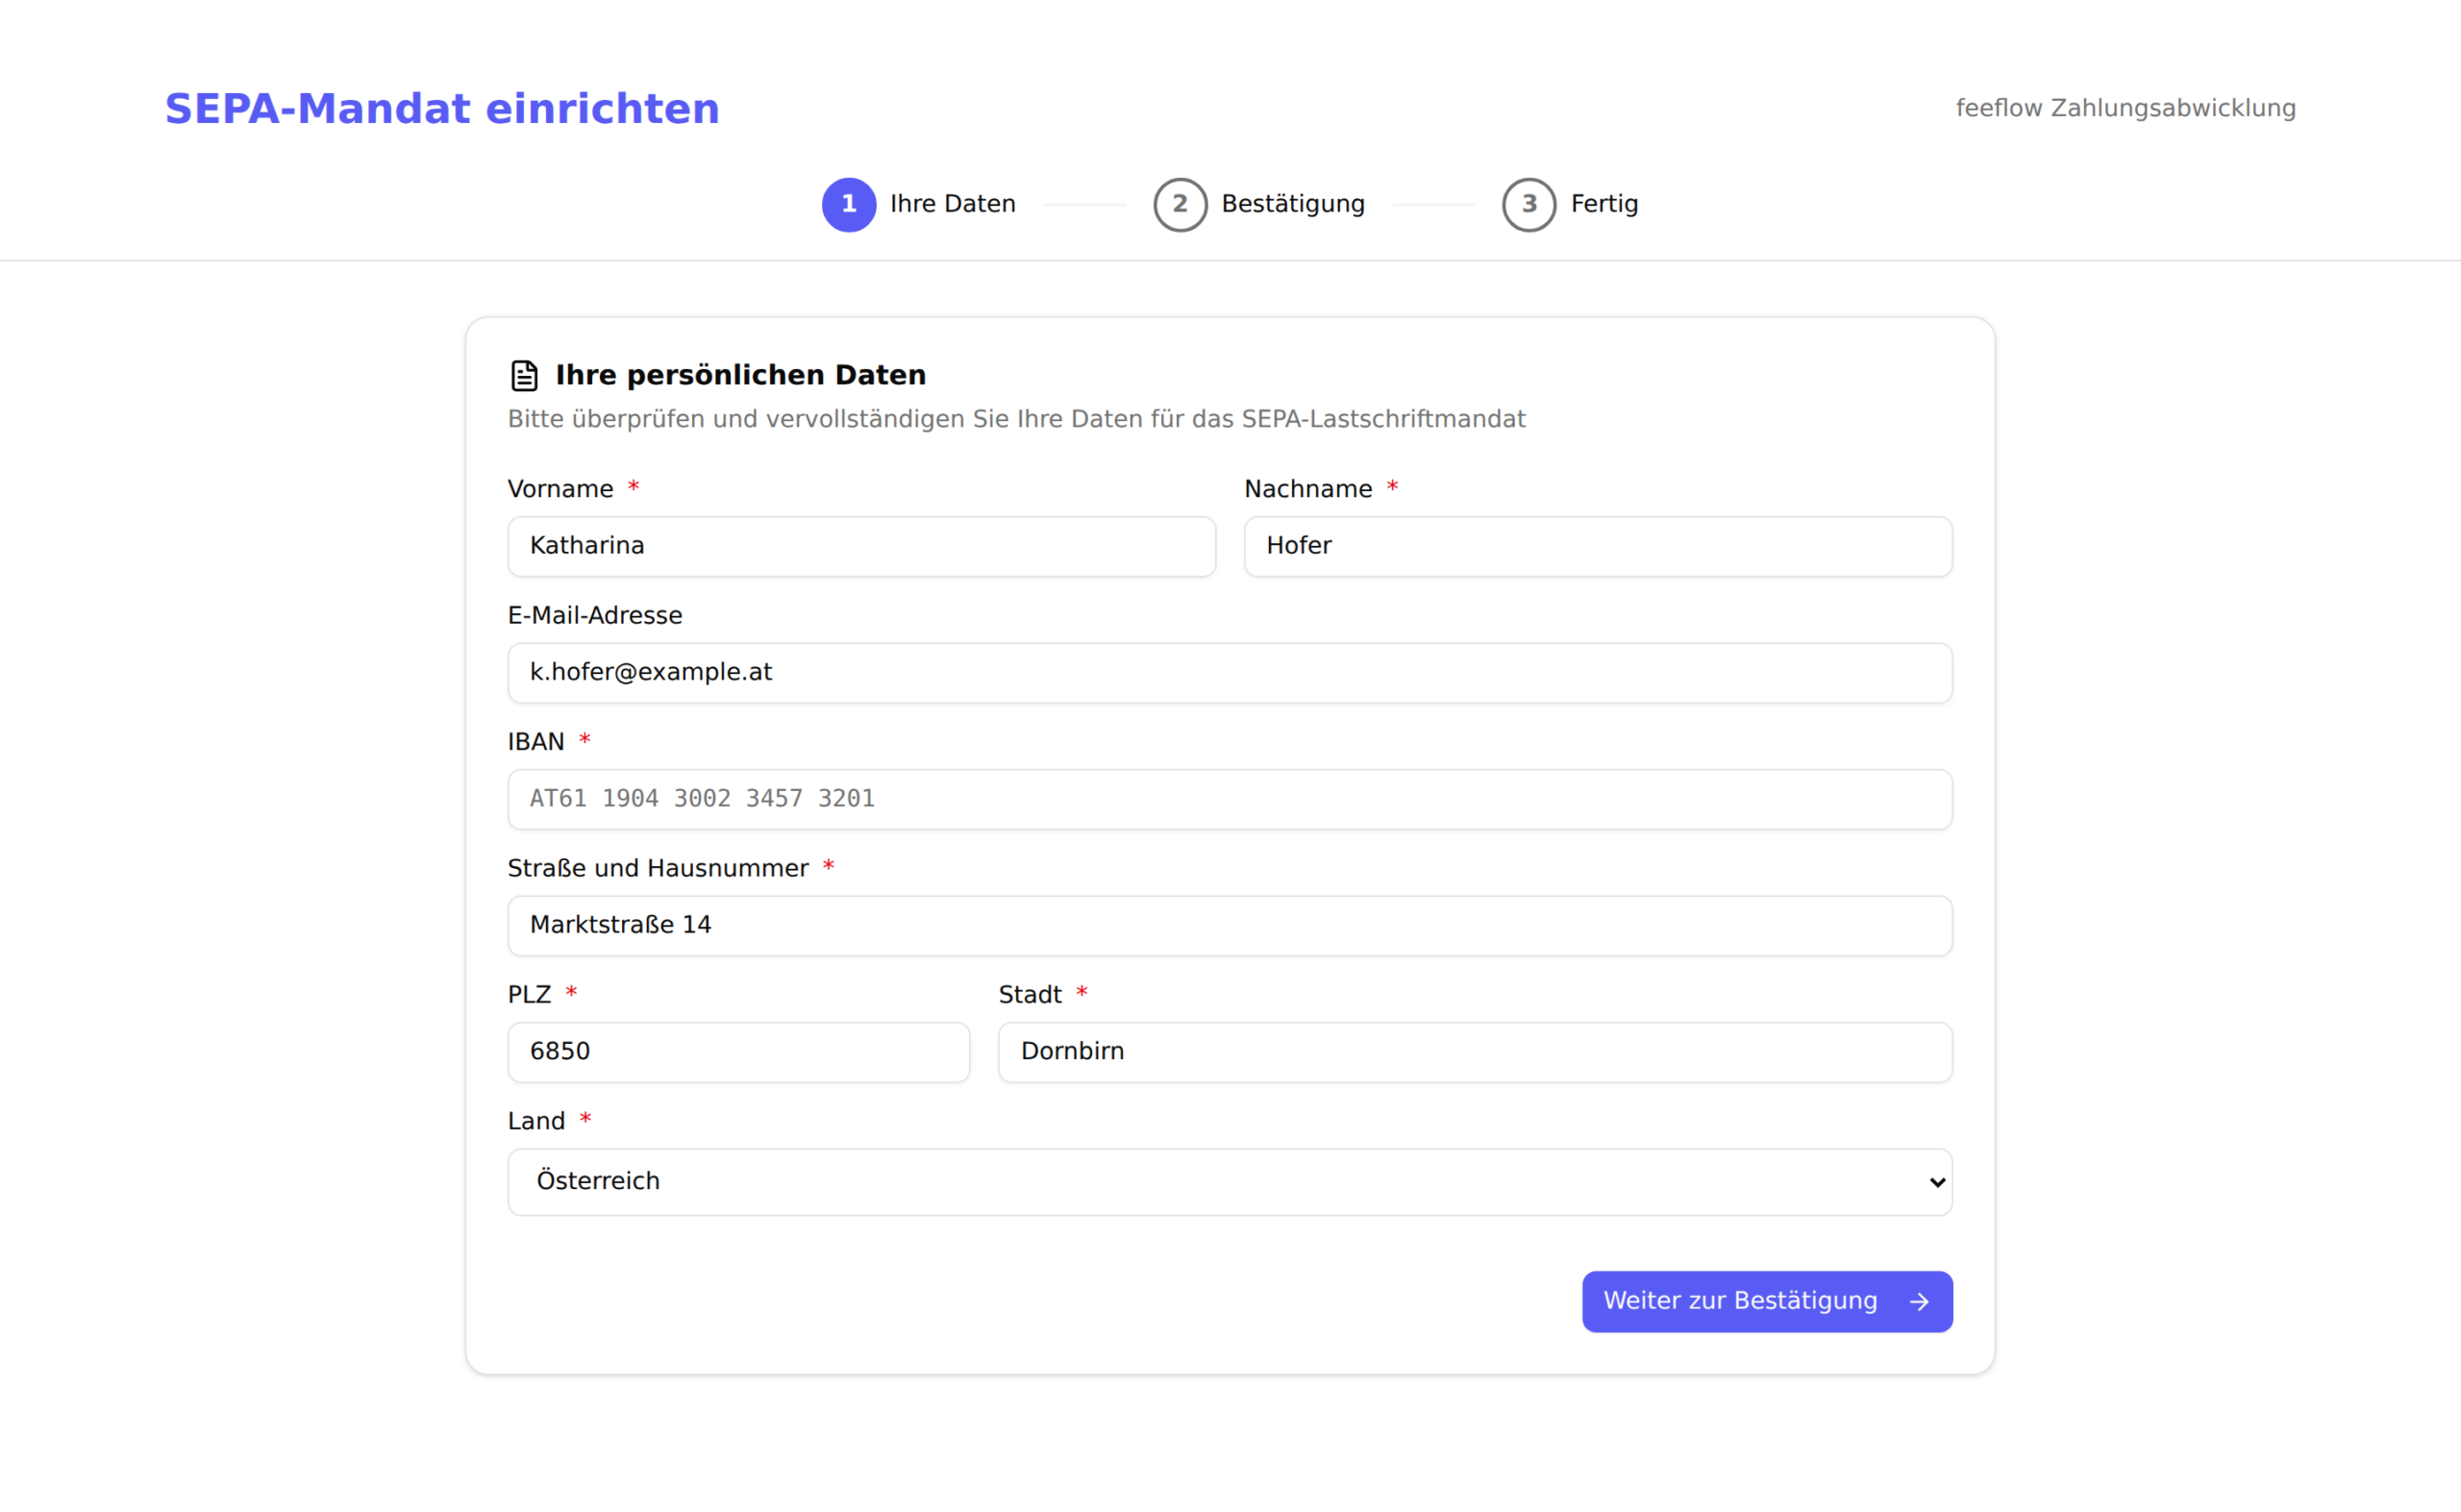Click the Nachname field label
Image resolution: width=2461 pixels, height=1512 pixels.
[x=1308, y=489]
